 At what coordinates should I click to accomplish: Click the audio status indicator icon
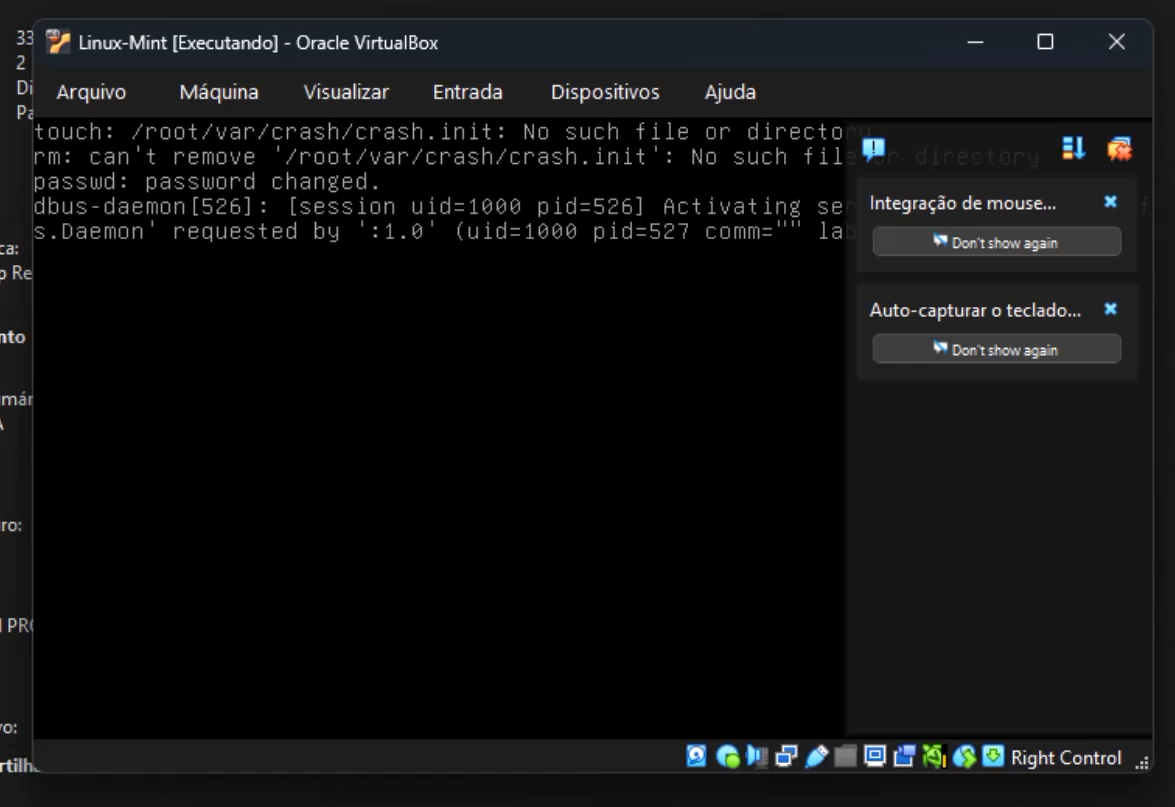coord(757,757)
